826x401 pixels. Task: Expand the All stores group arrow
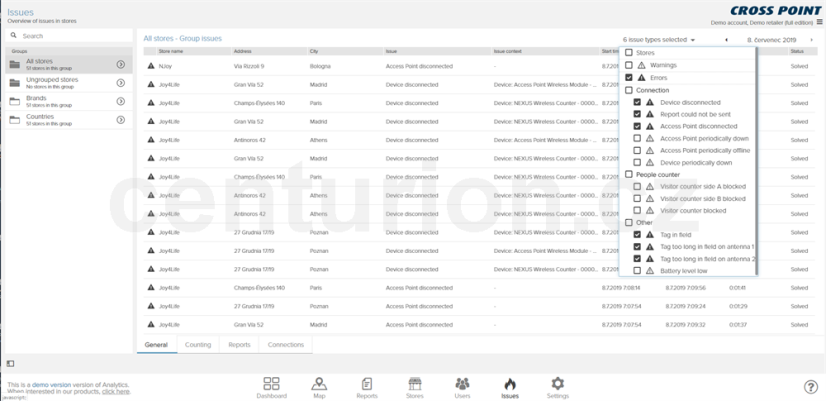click(121, 64)
